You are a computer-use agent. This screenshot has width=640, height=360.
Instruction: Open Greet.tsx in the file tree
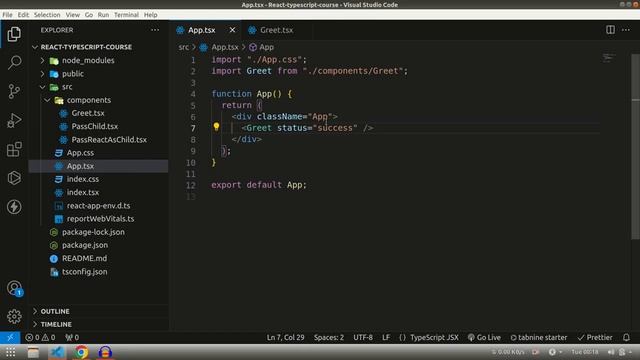click(88, 113)
